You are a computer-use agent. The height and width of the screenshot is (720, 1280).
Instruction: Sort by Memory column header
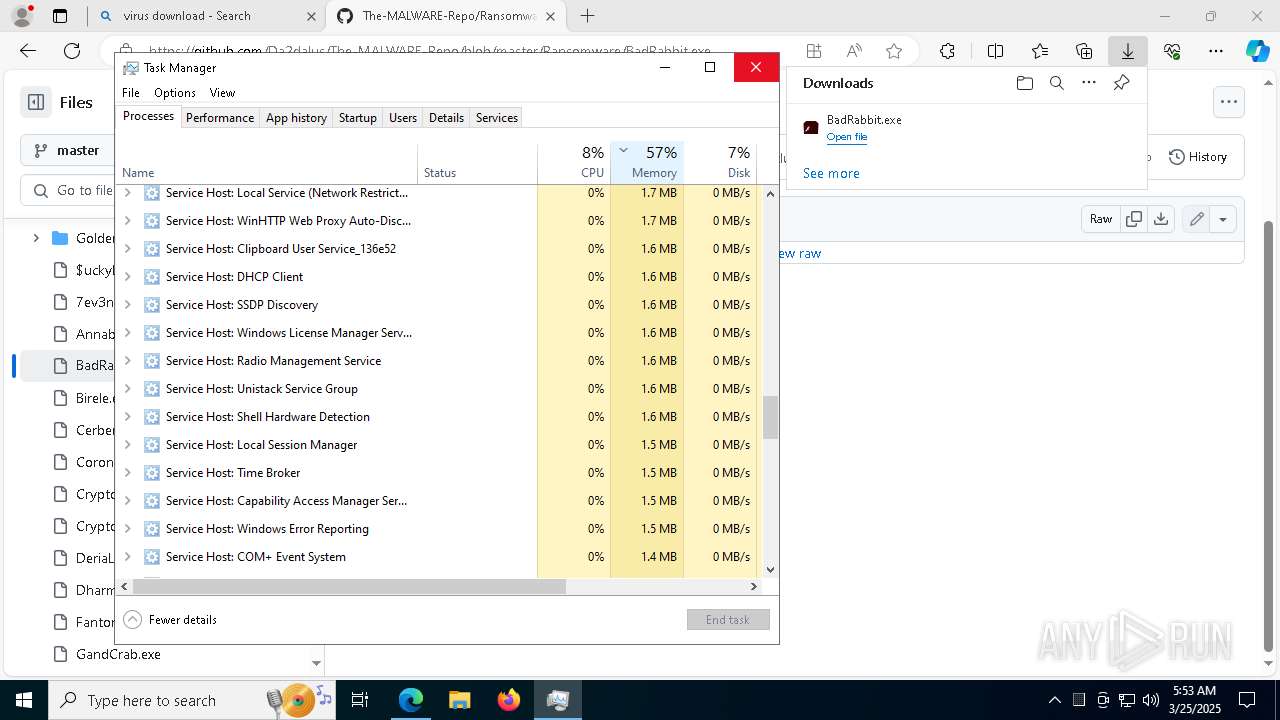coord(647,162)
